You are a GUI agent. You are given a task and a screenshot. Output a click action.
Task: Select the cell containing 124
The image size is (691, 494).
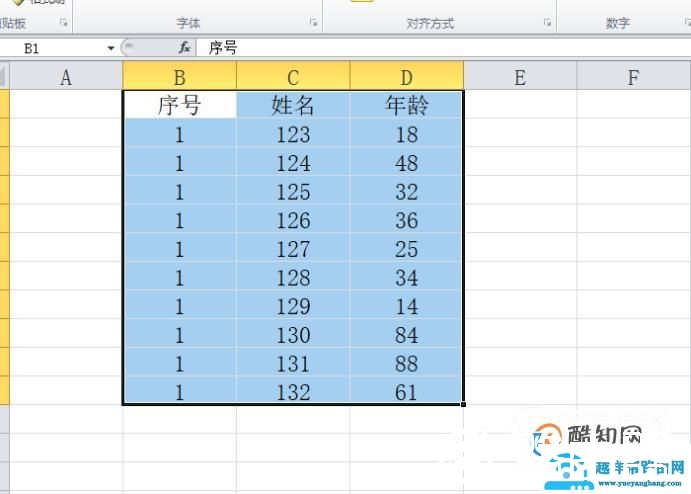tap(293, 162)
